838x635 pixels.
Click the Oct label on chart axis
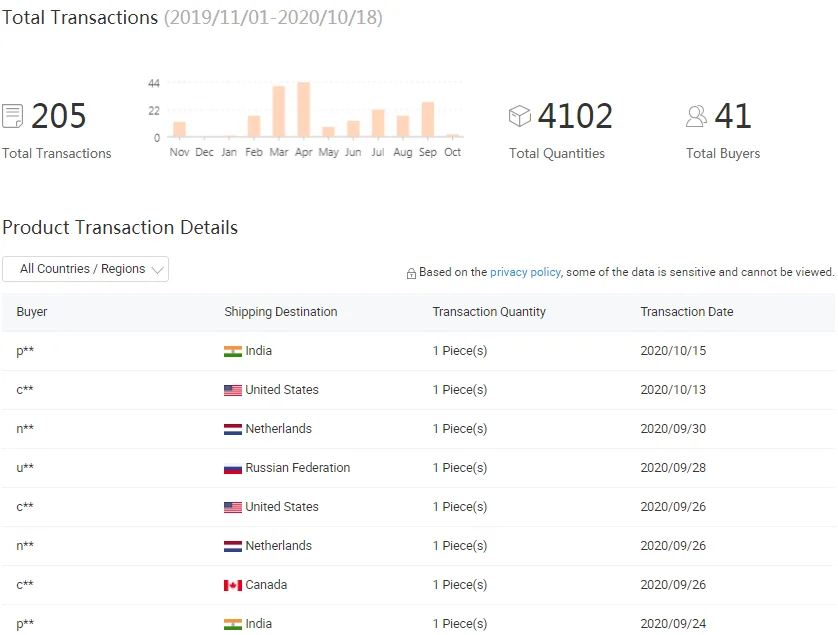(x=452, y=152)
